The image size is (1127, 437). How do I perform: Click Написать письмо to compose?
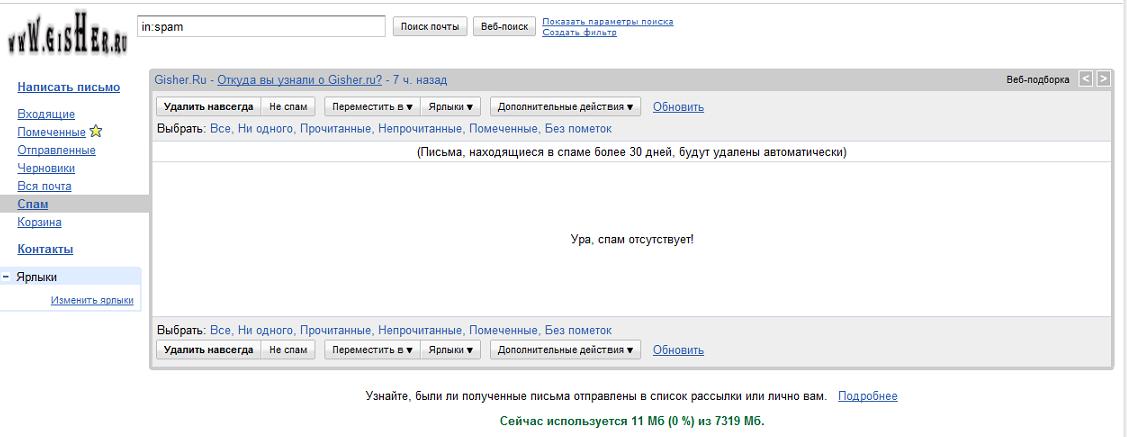(69, 87)
